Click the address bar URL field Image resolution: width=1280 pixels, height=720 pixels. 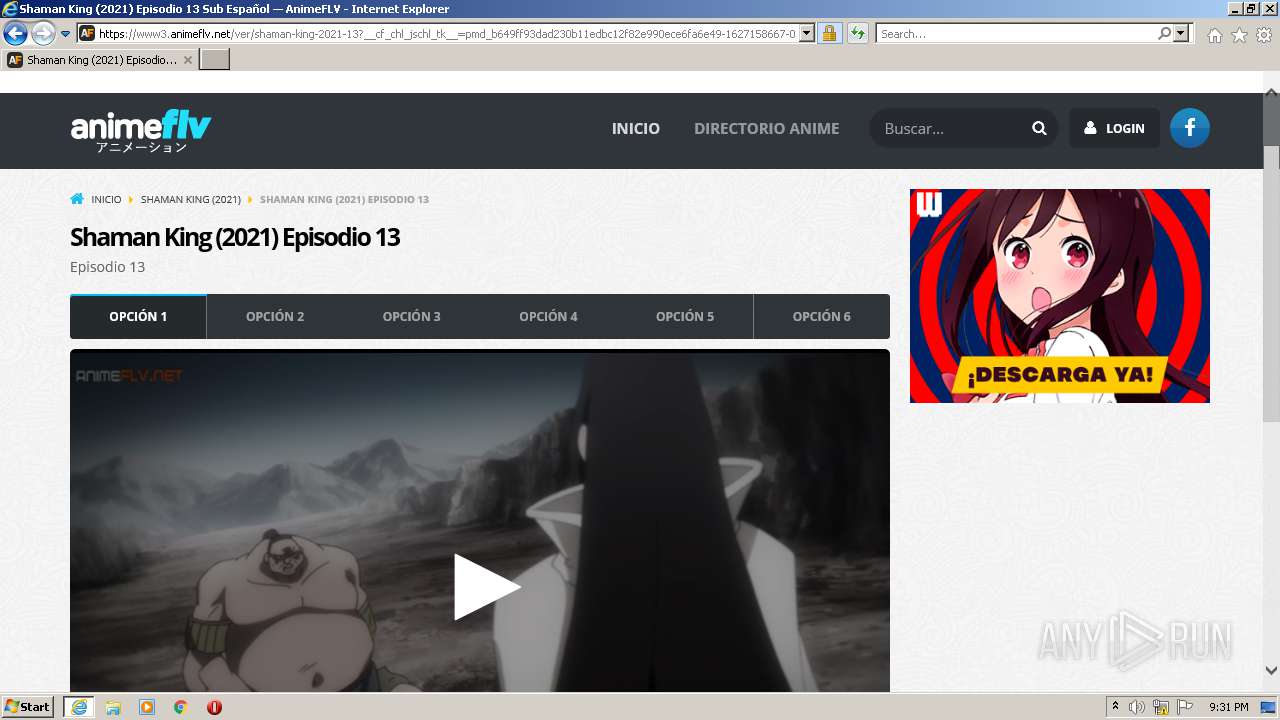click(447, 33)
